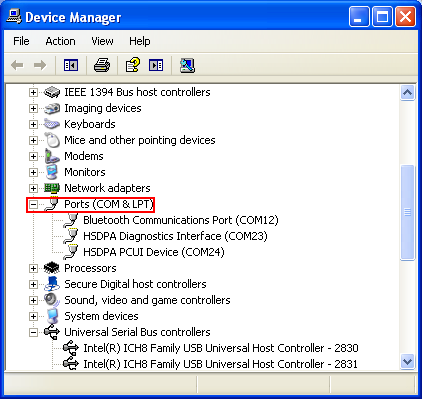422x399 pixels.
Task: Maximize the Device Manager window
Action: click(382, 16)
